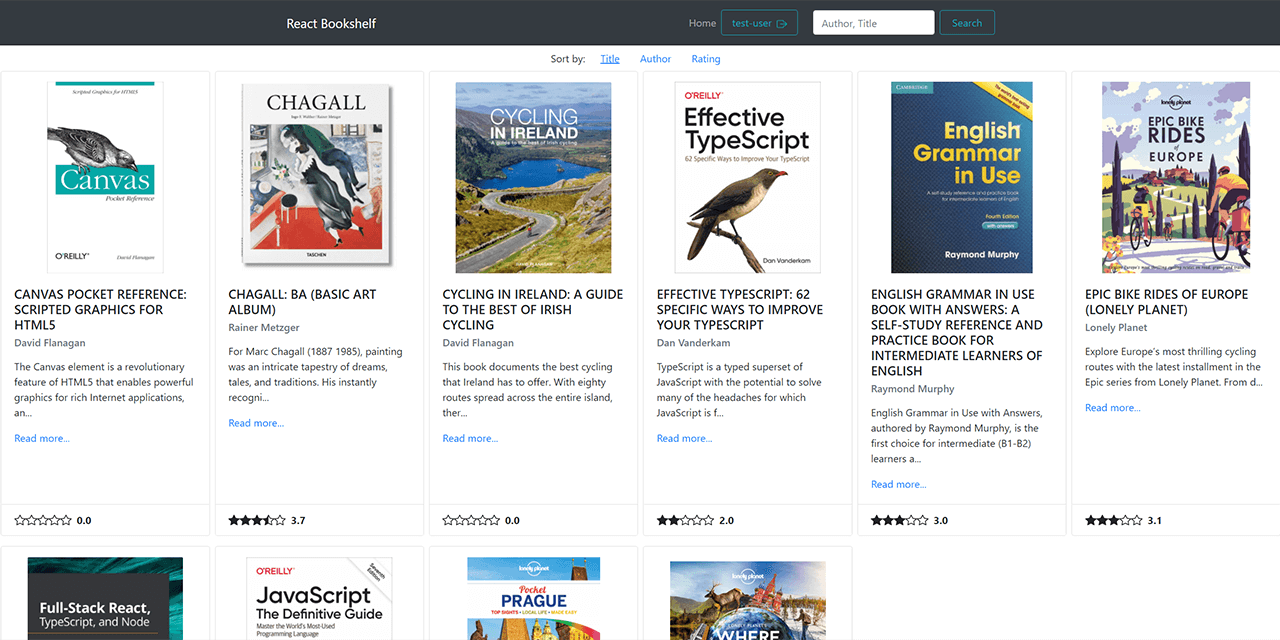Open the Effective TypeScript cover image
The height and width of the screenshot is (640, 1280).
(747, 176)
